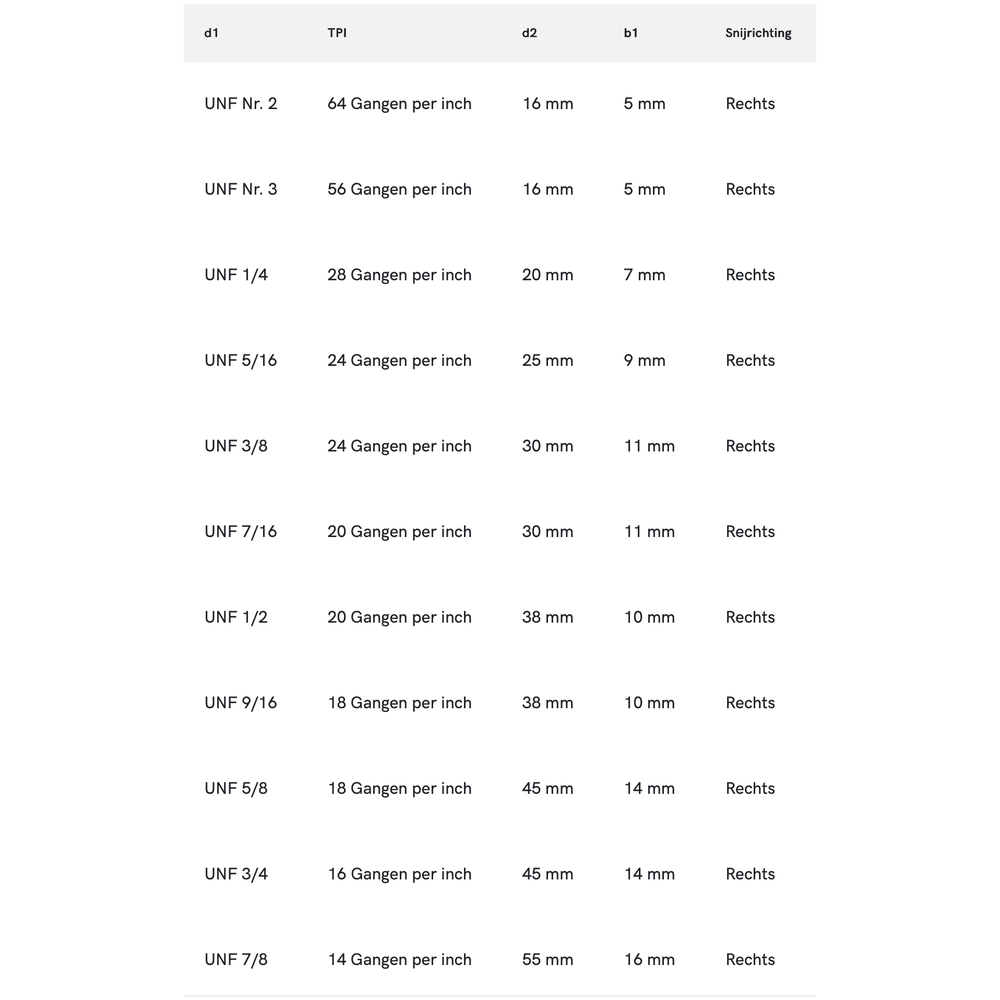Click the d1 column header
Image resolution: width=1000 pixels, height=1000 pixels.
211,33
